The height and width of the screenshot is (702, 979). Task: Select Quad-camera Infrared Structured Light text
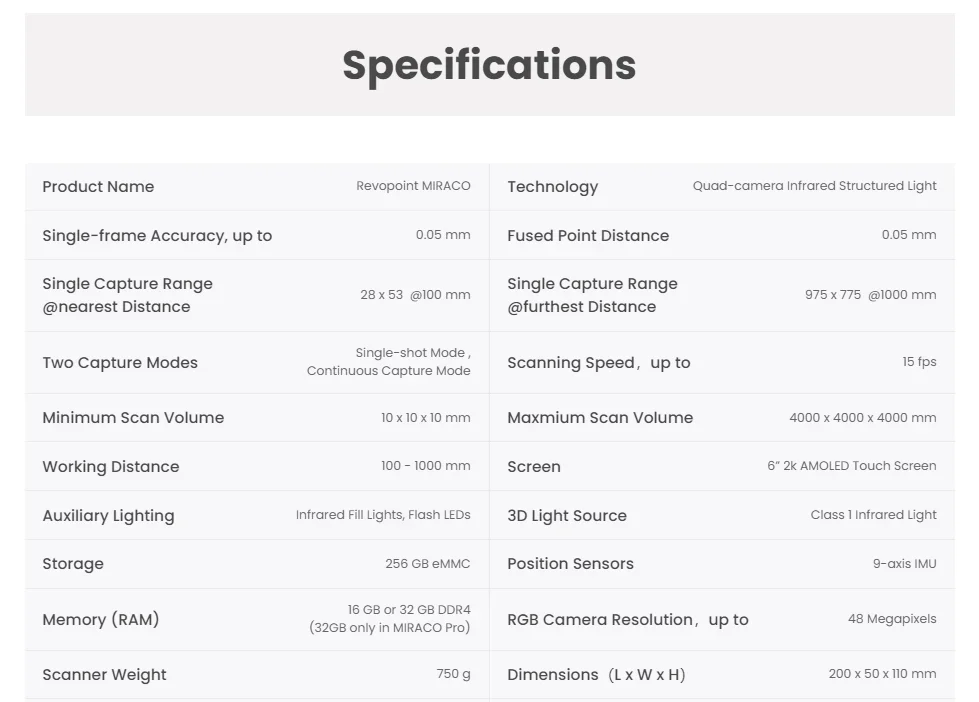click(x=814, y=186)
